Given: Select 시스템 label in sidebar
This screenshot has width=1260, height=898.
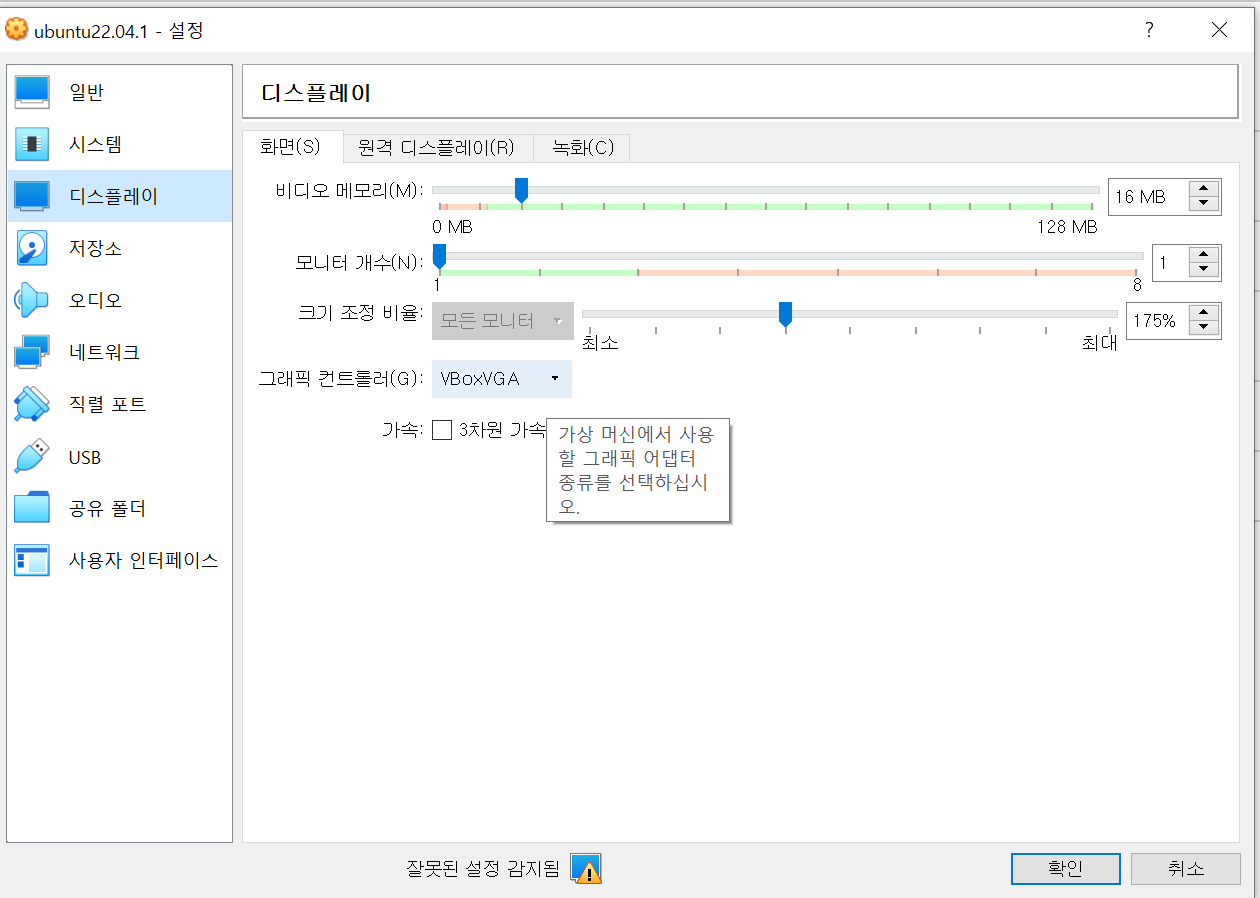Looking at the screenshot, I should click(x=95, y=144).
